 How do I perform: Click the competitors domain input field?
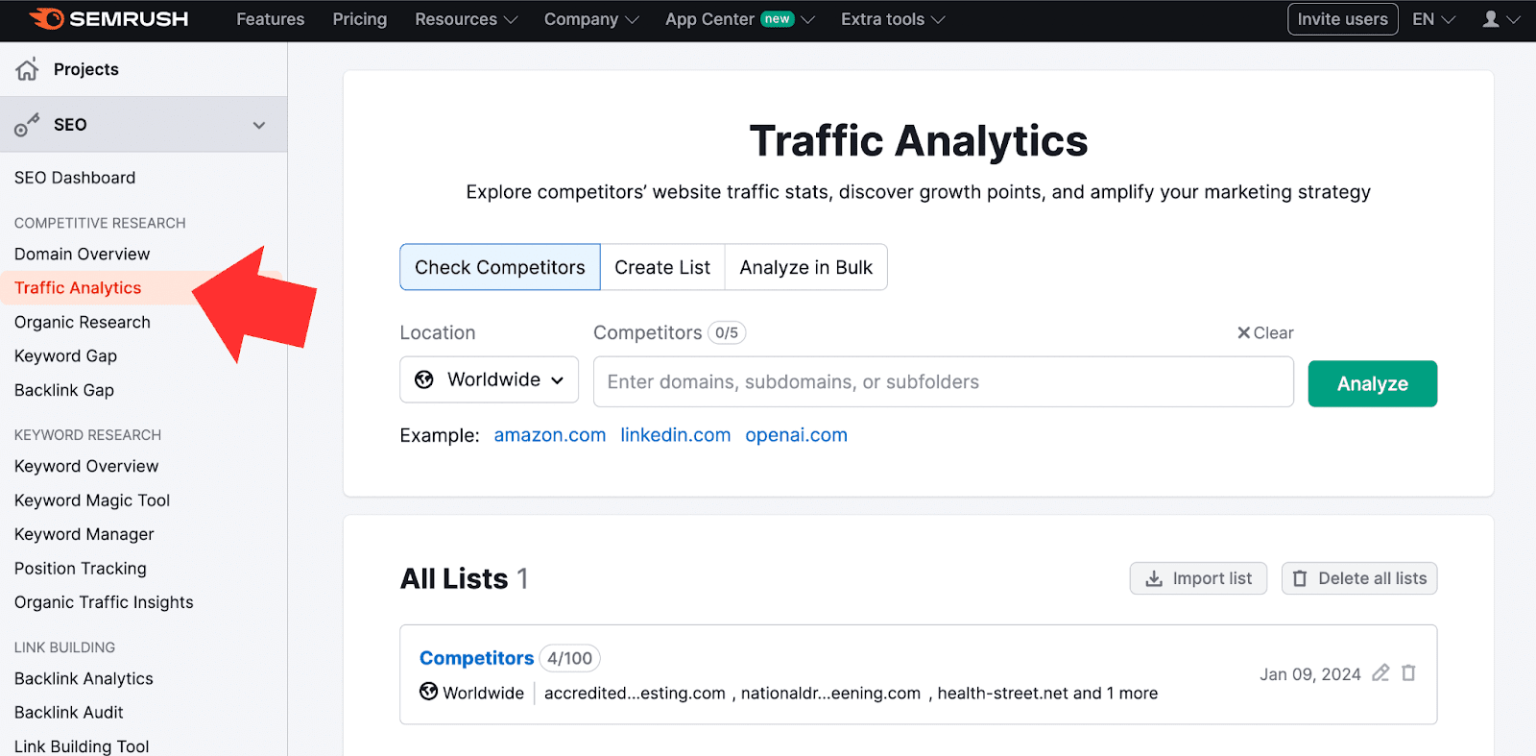[943, 382]
